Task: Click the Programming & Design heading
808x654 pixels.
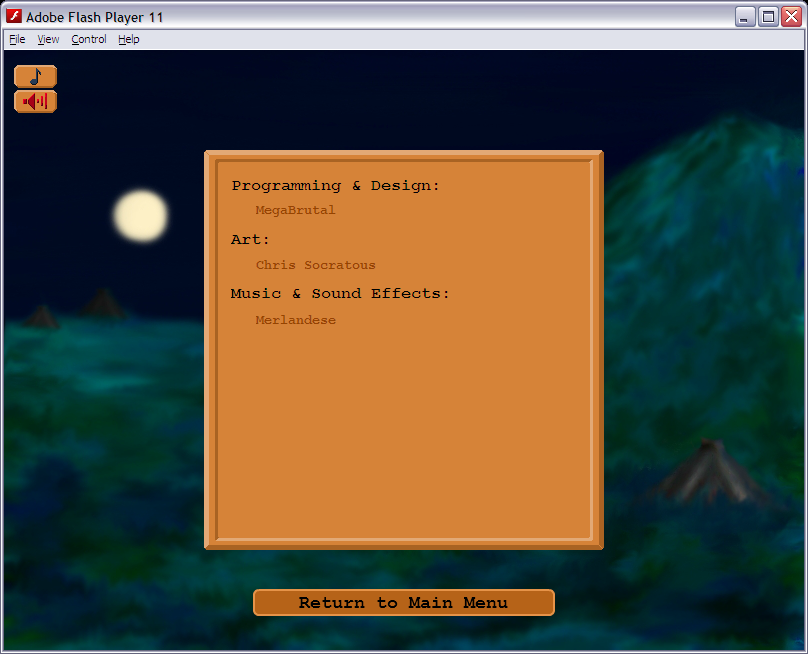Action: 335,186
